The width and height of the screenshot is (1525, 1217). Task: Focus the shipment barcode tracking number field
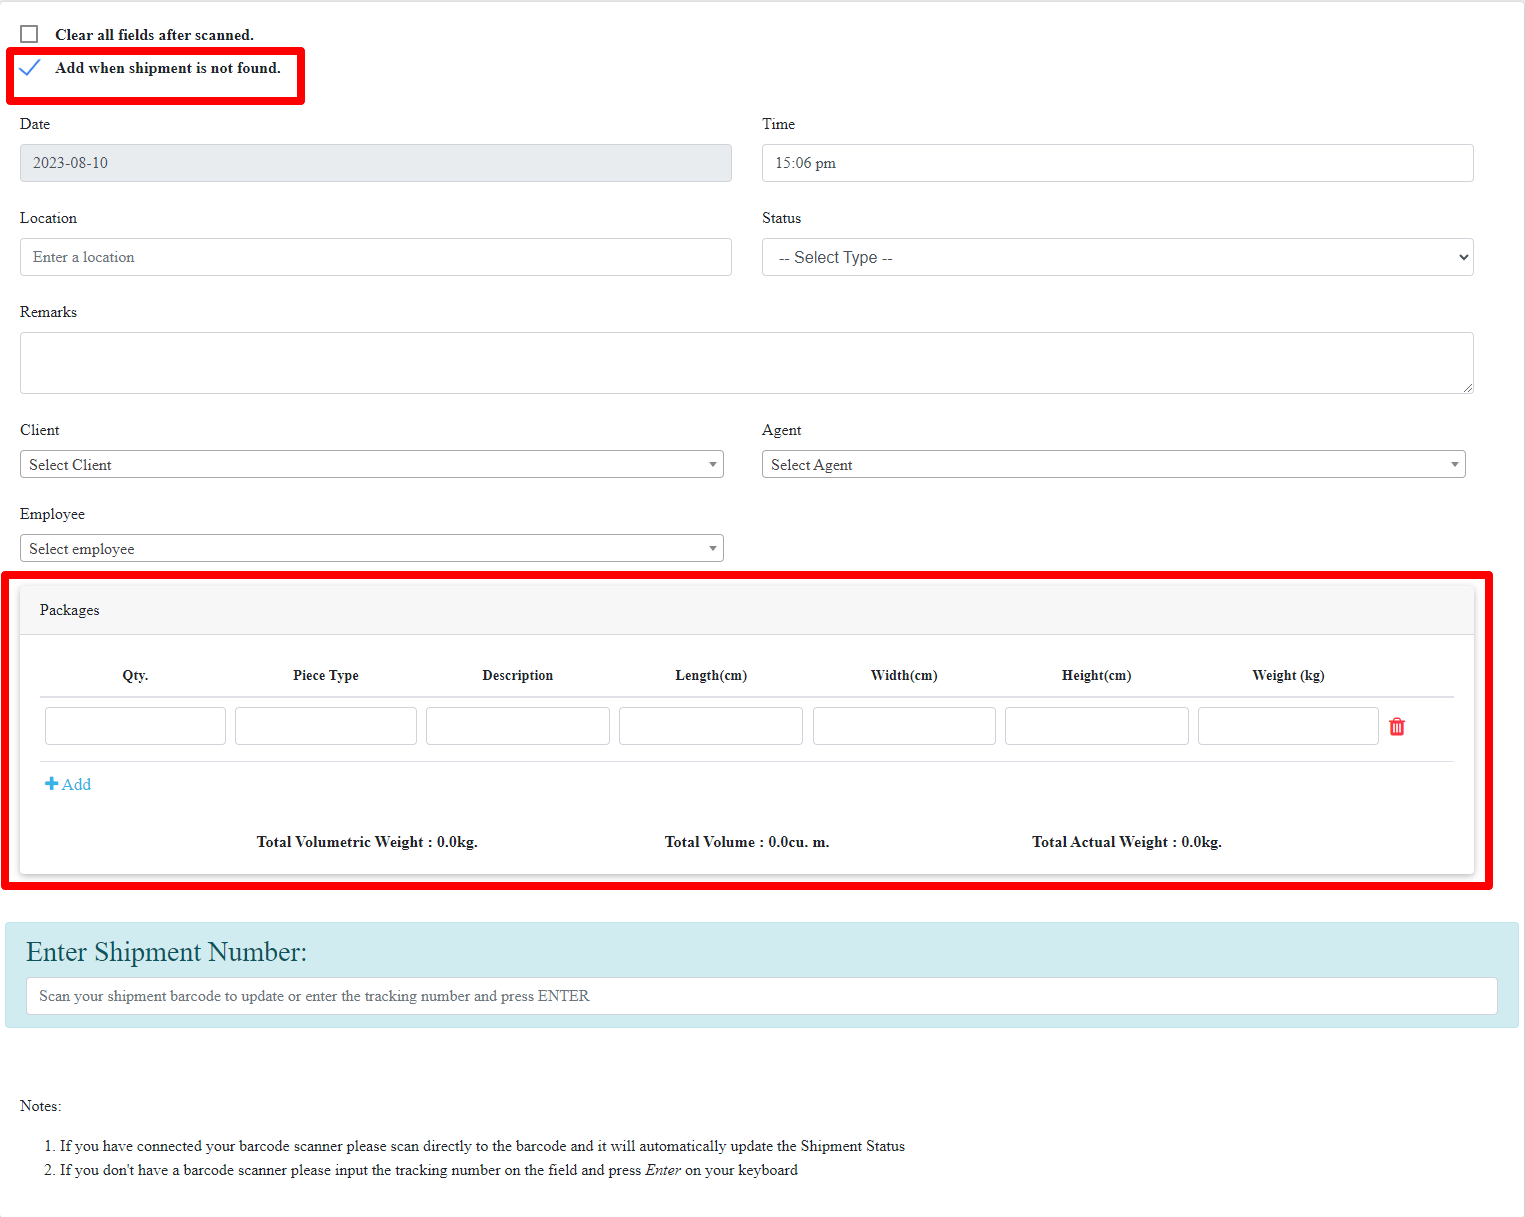[761, 996]
